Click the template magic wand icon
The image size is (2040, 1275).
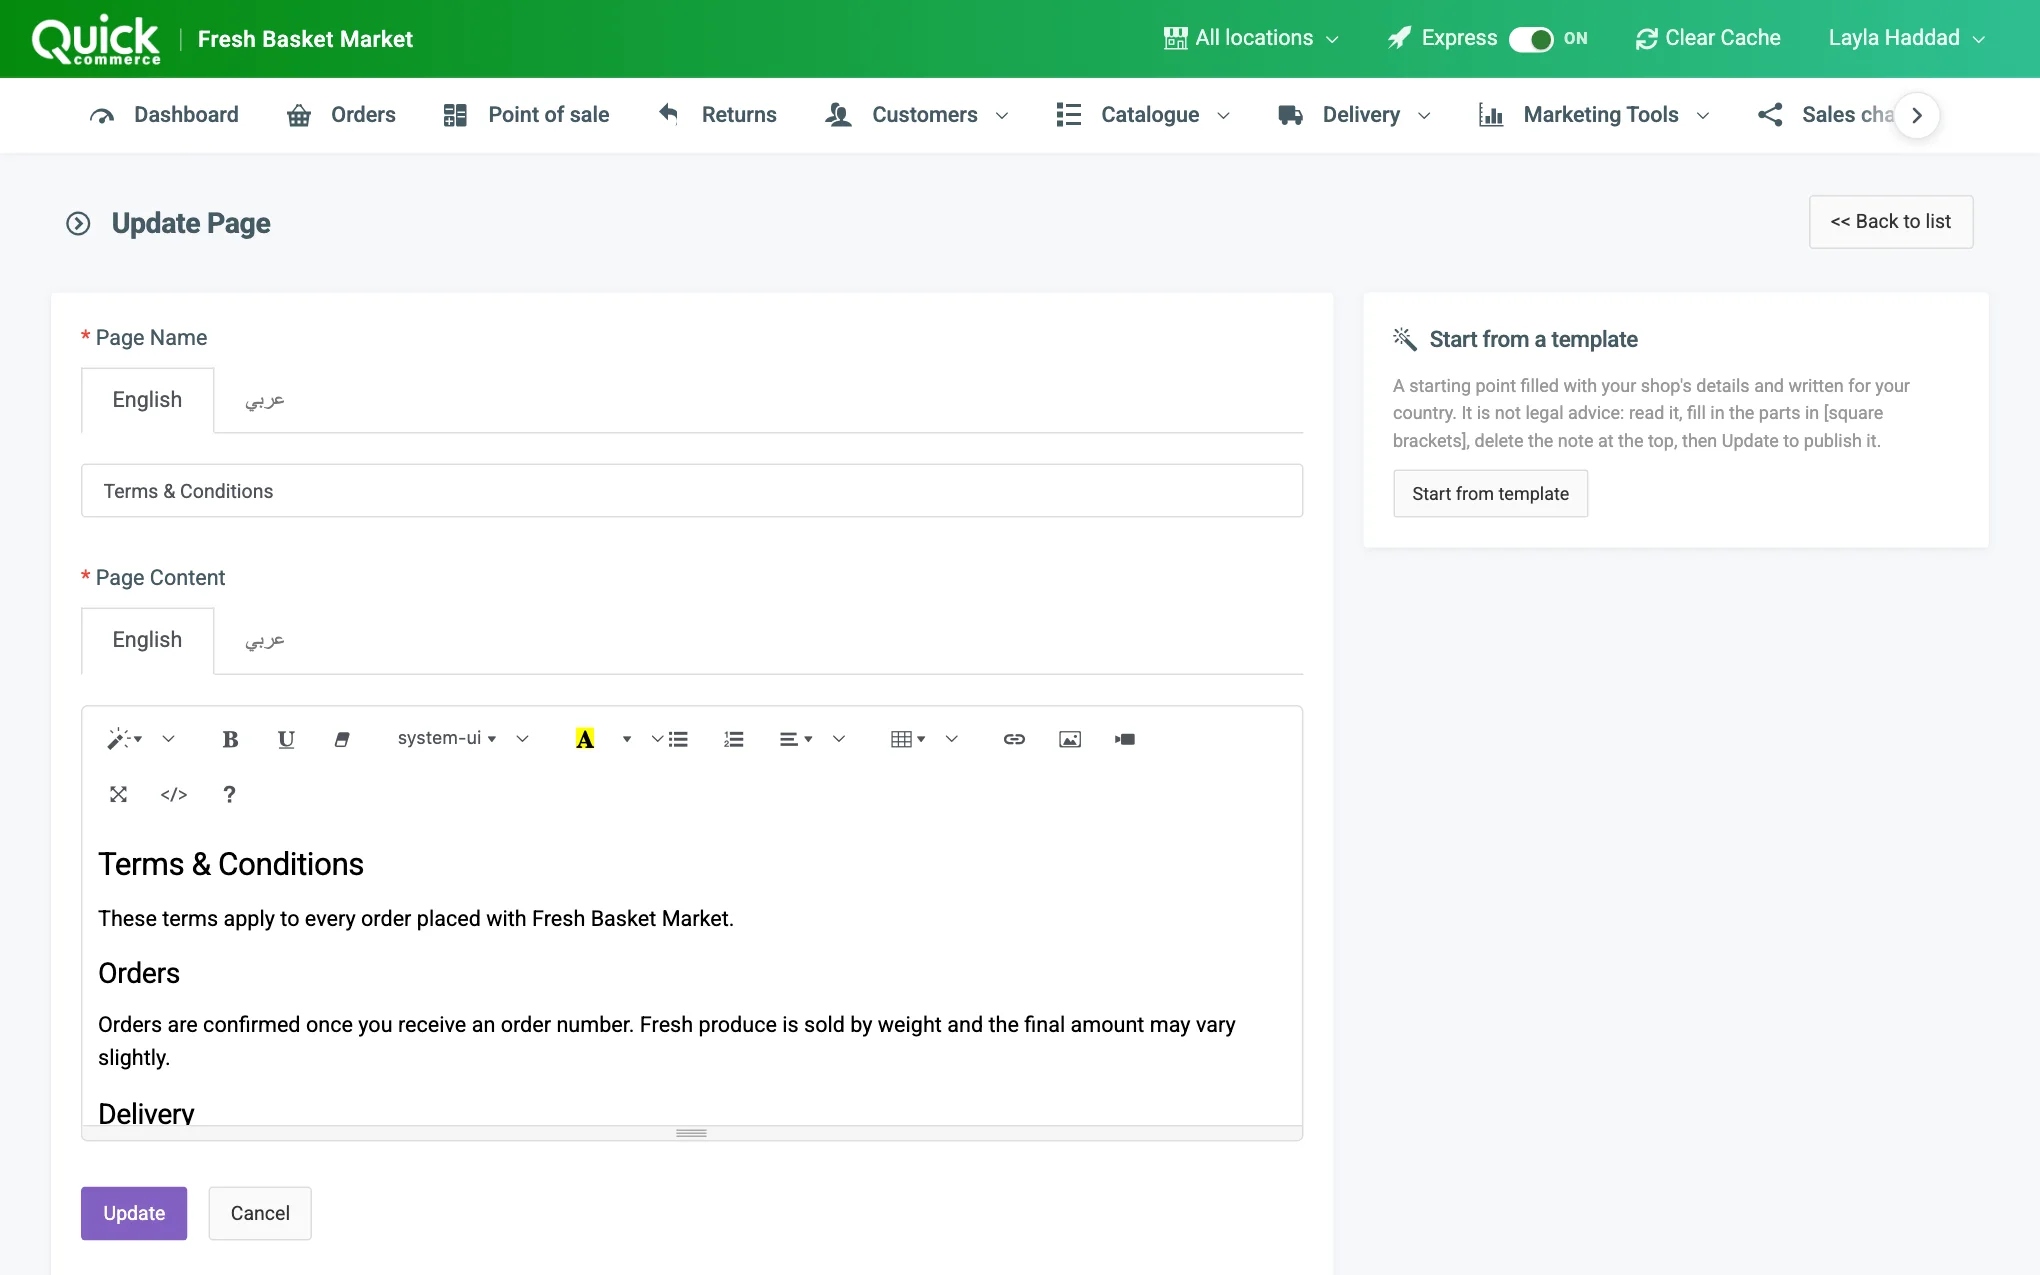click(x=1405, y=339)
